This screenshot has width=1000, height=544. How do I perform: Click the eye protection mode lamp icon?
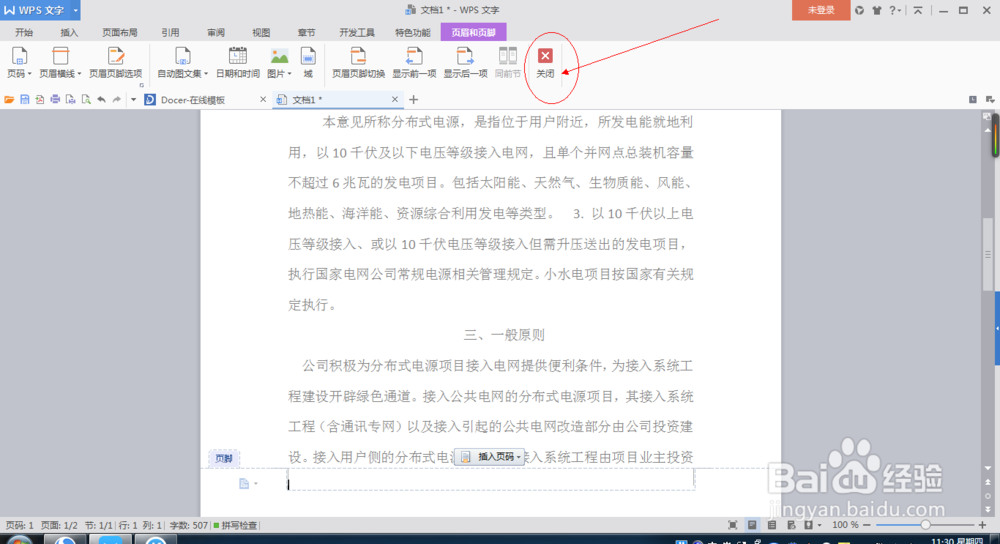808,525
